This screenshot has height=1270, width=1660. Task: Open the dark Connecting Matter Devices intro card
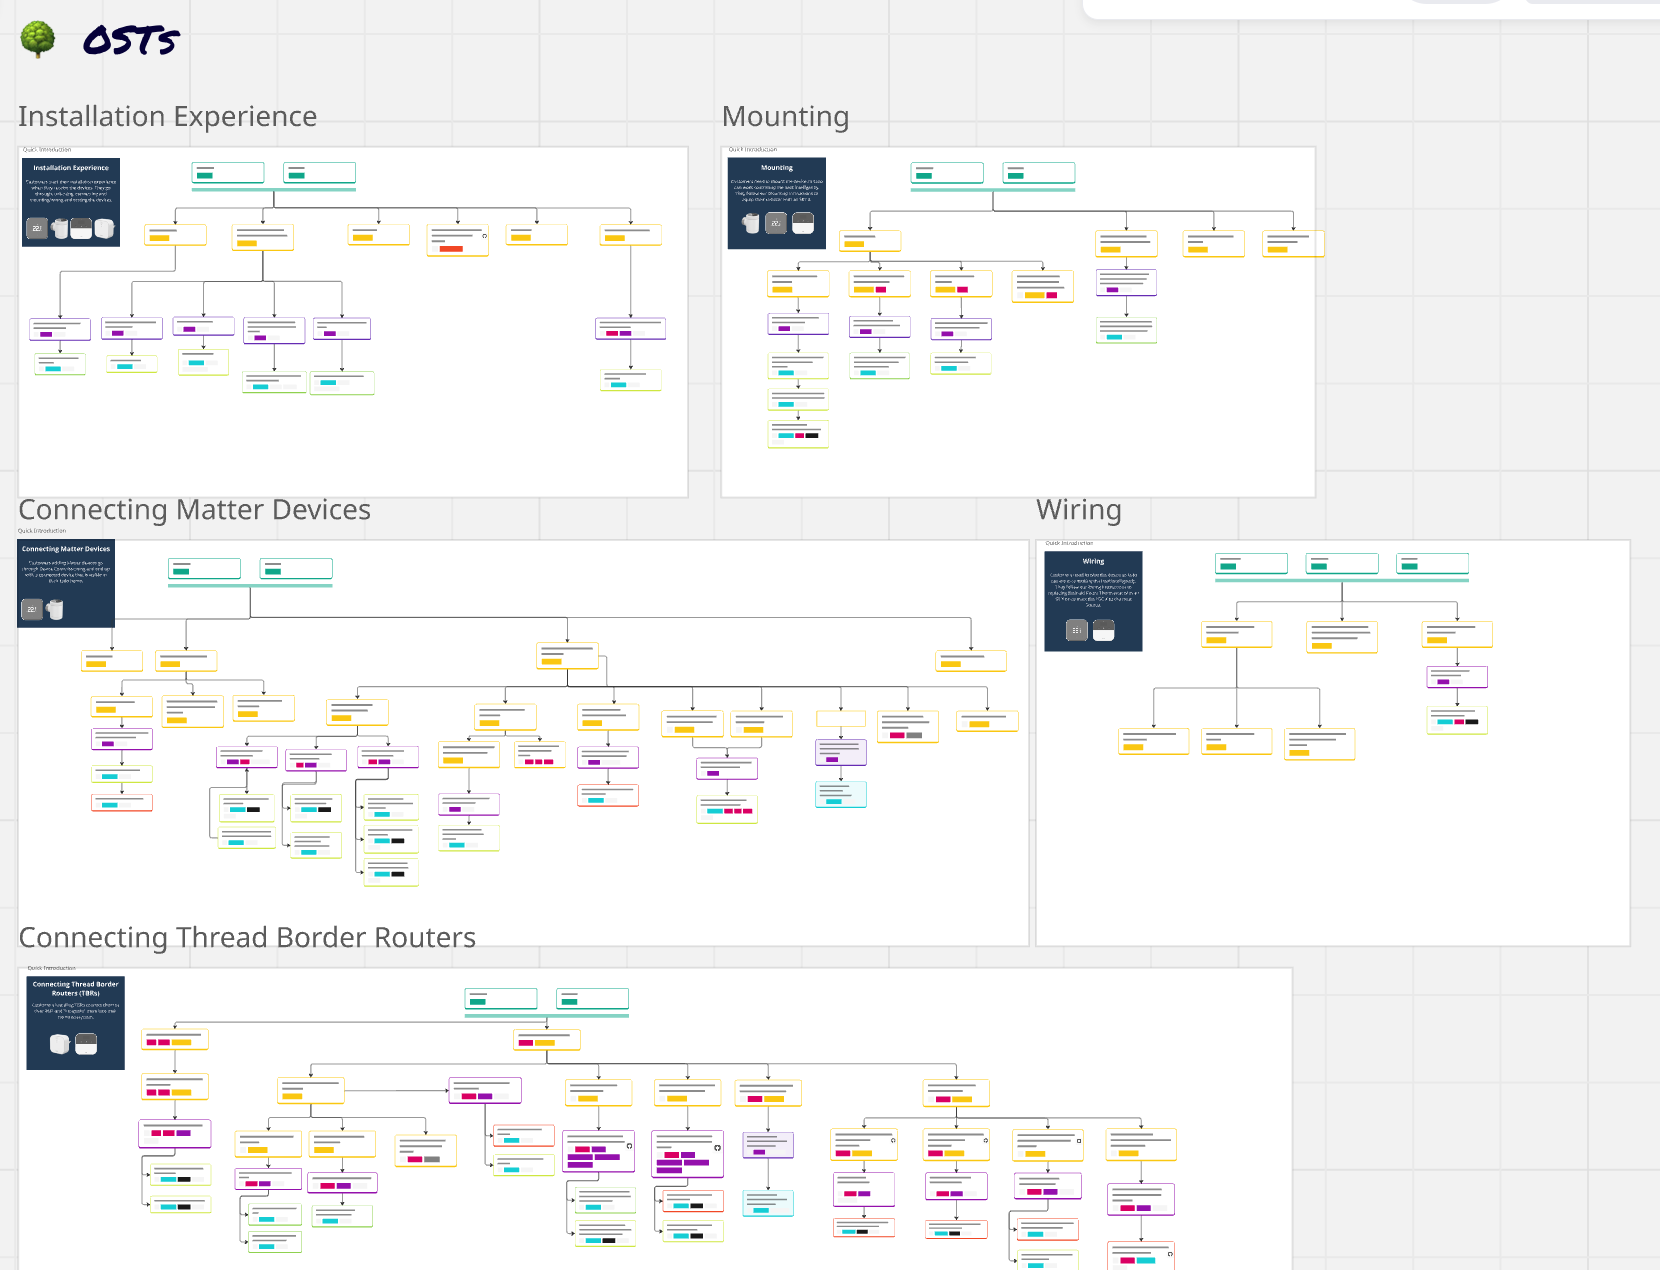pyautogui.click(x=66, y=584)
